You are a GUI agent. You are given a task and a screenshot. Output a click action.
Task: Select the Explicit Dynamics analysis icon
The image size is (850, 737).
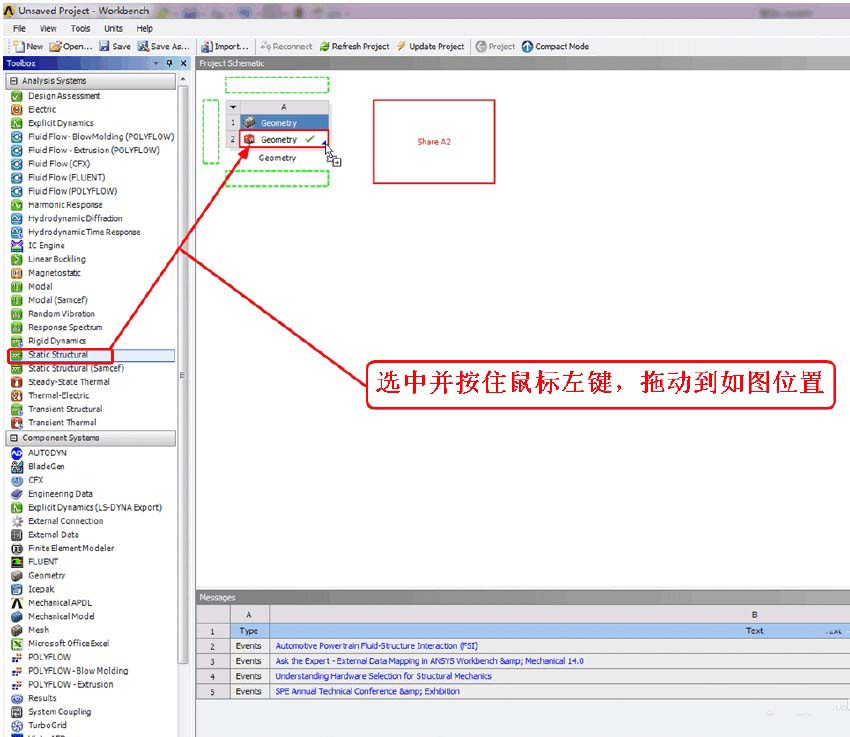click(17, 123)
